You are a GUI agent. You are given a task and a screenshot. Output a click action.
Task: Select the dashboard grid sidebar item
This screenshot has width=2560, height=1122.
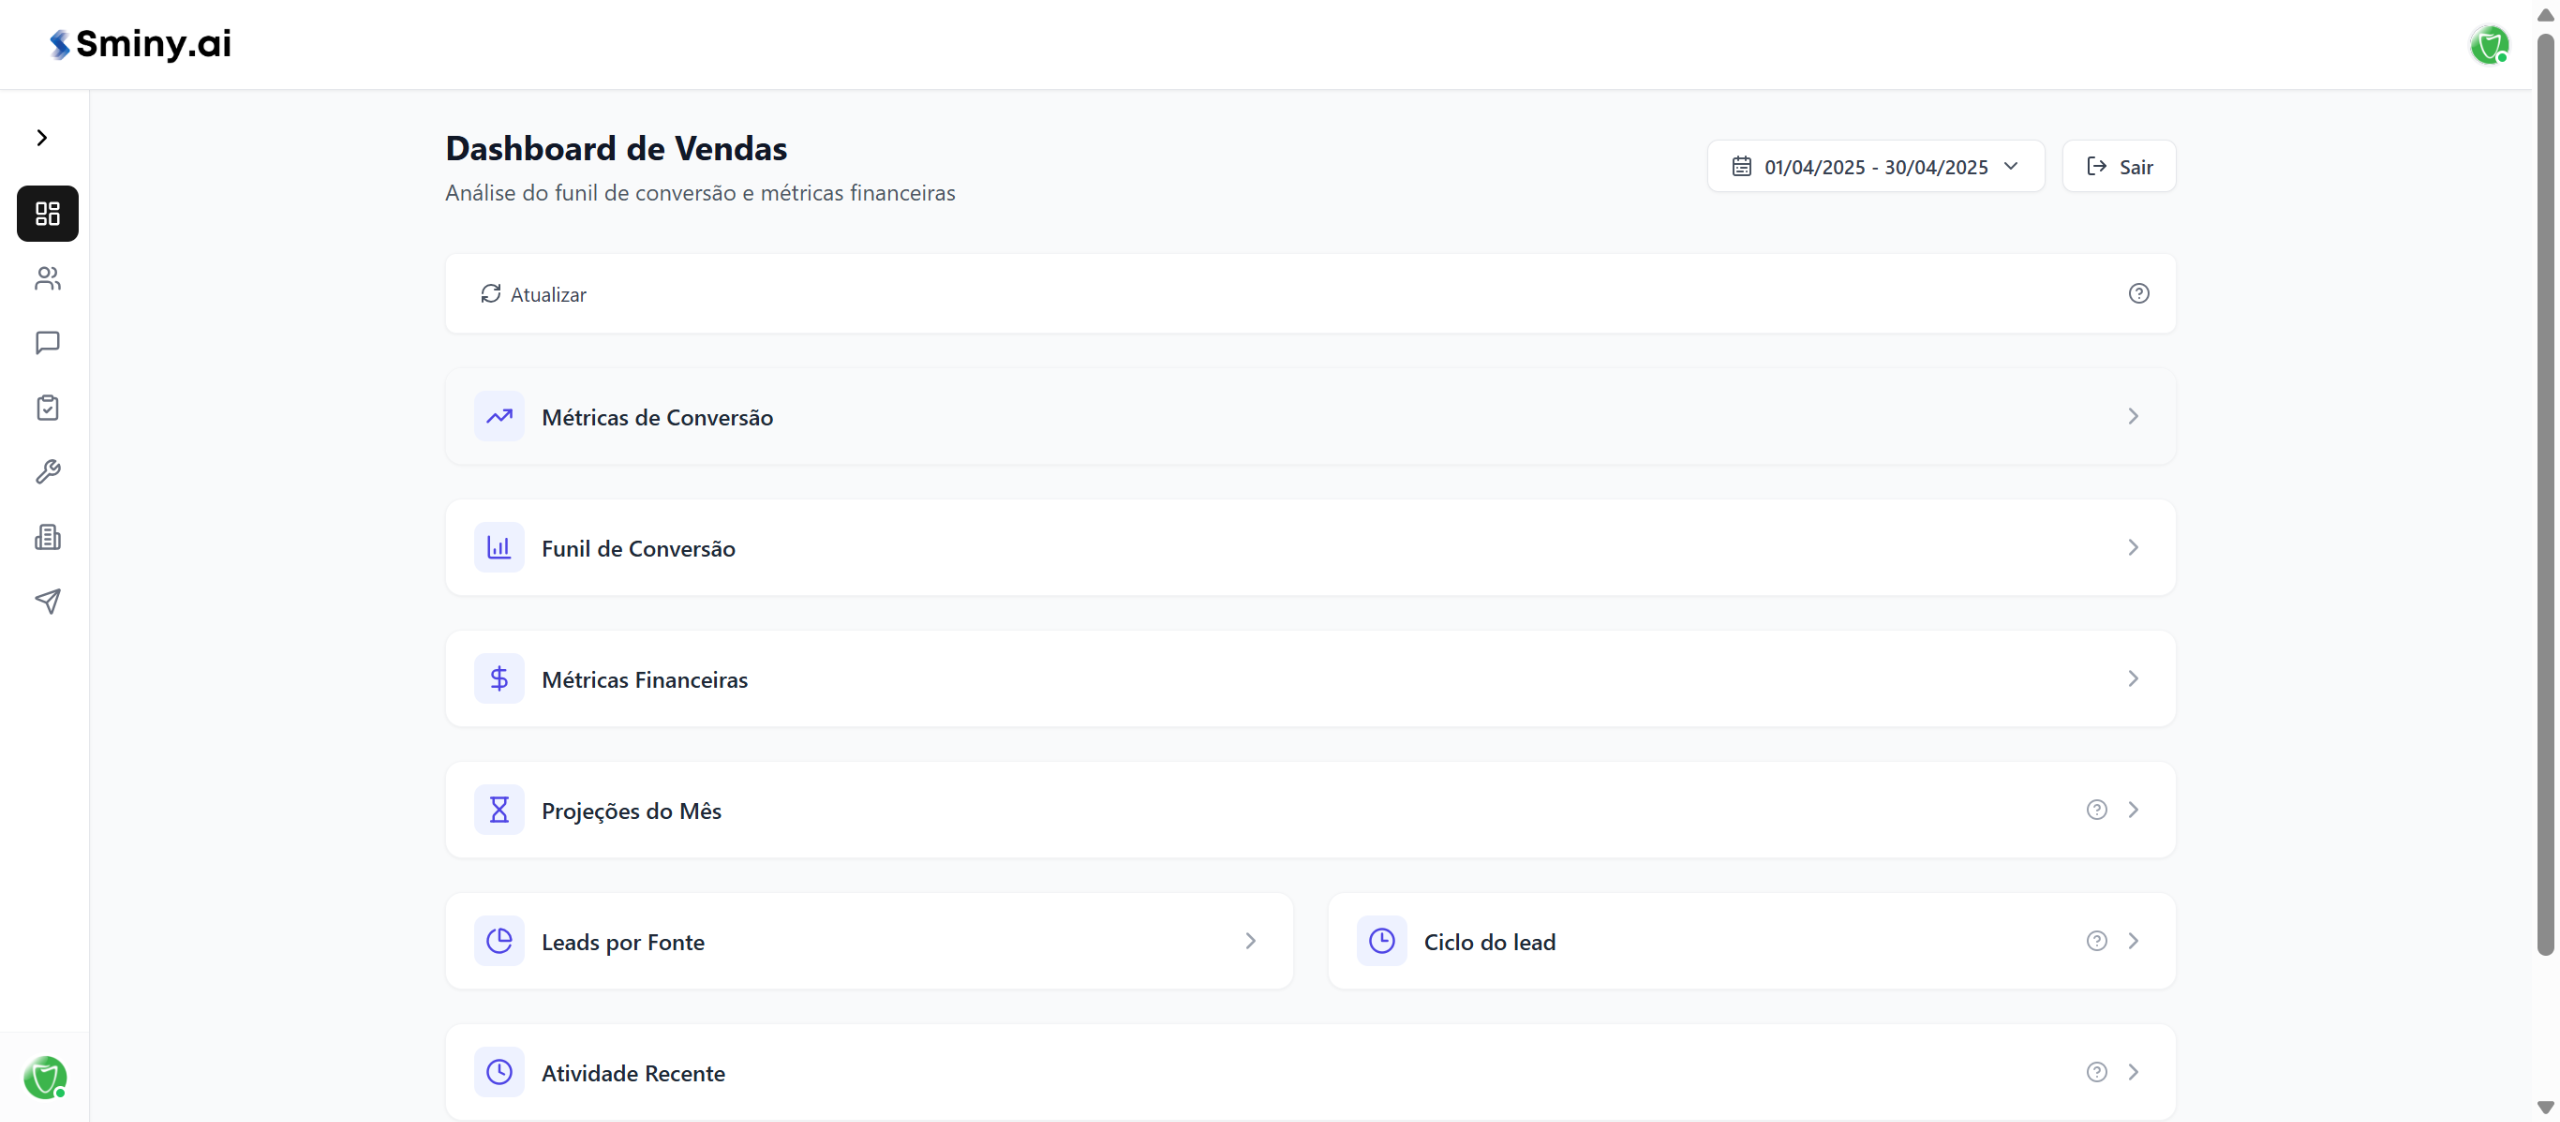coord(47,213)
